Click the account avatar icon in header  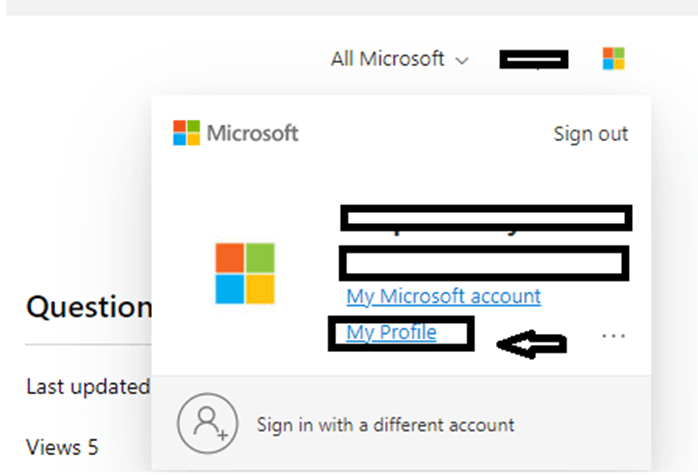pos(613,59)
